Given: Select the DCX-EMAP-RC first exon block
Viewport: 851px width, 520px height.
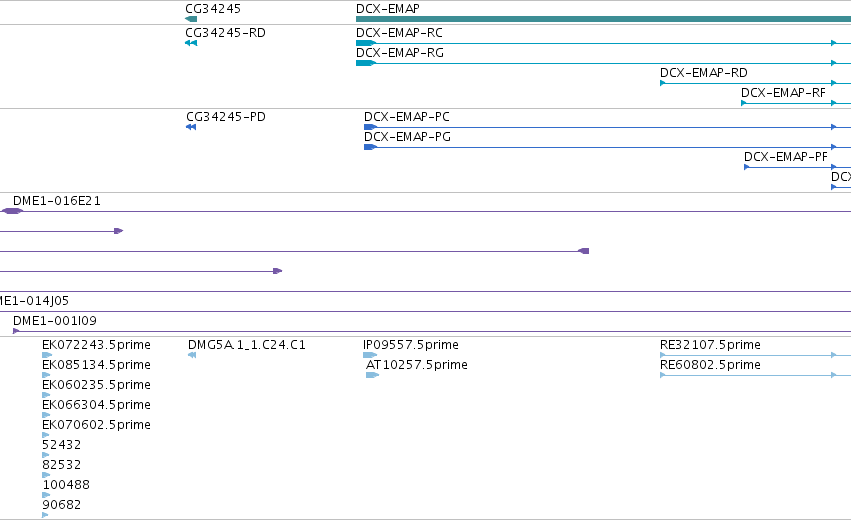Looking at the screenshot, I should click(x=366, y=43).
